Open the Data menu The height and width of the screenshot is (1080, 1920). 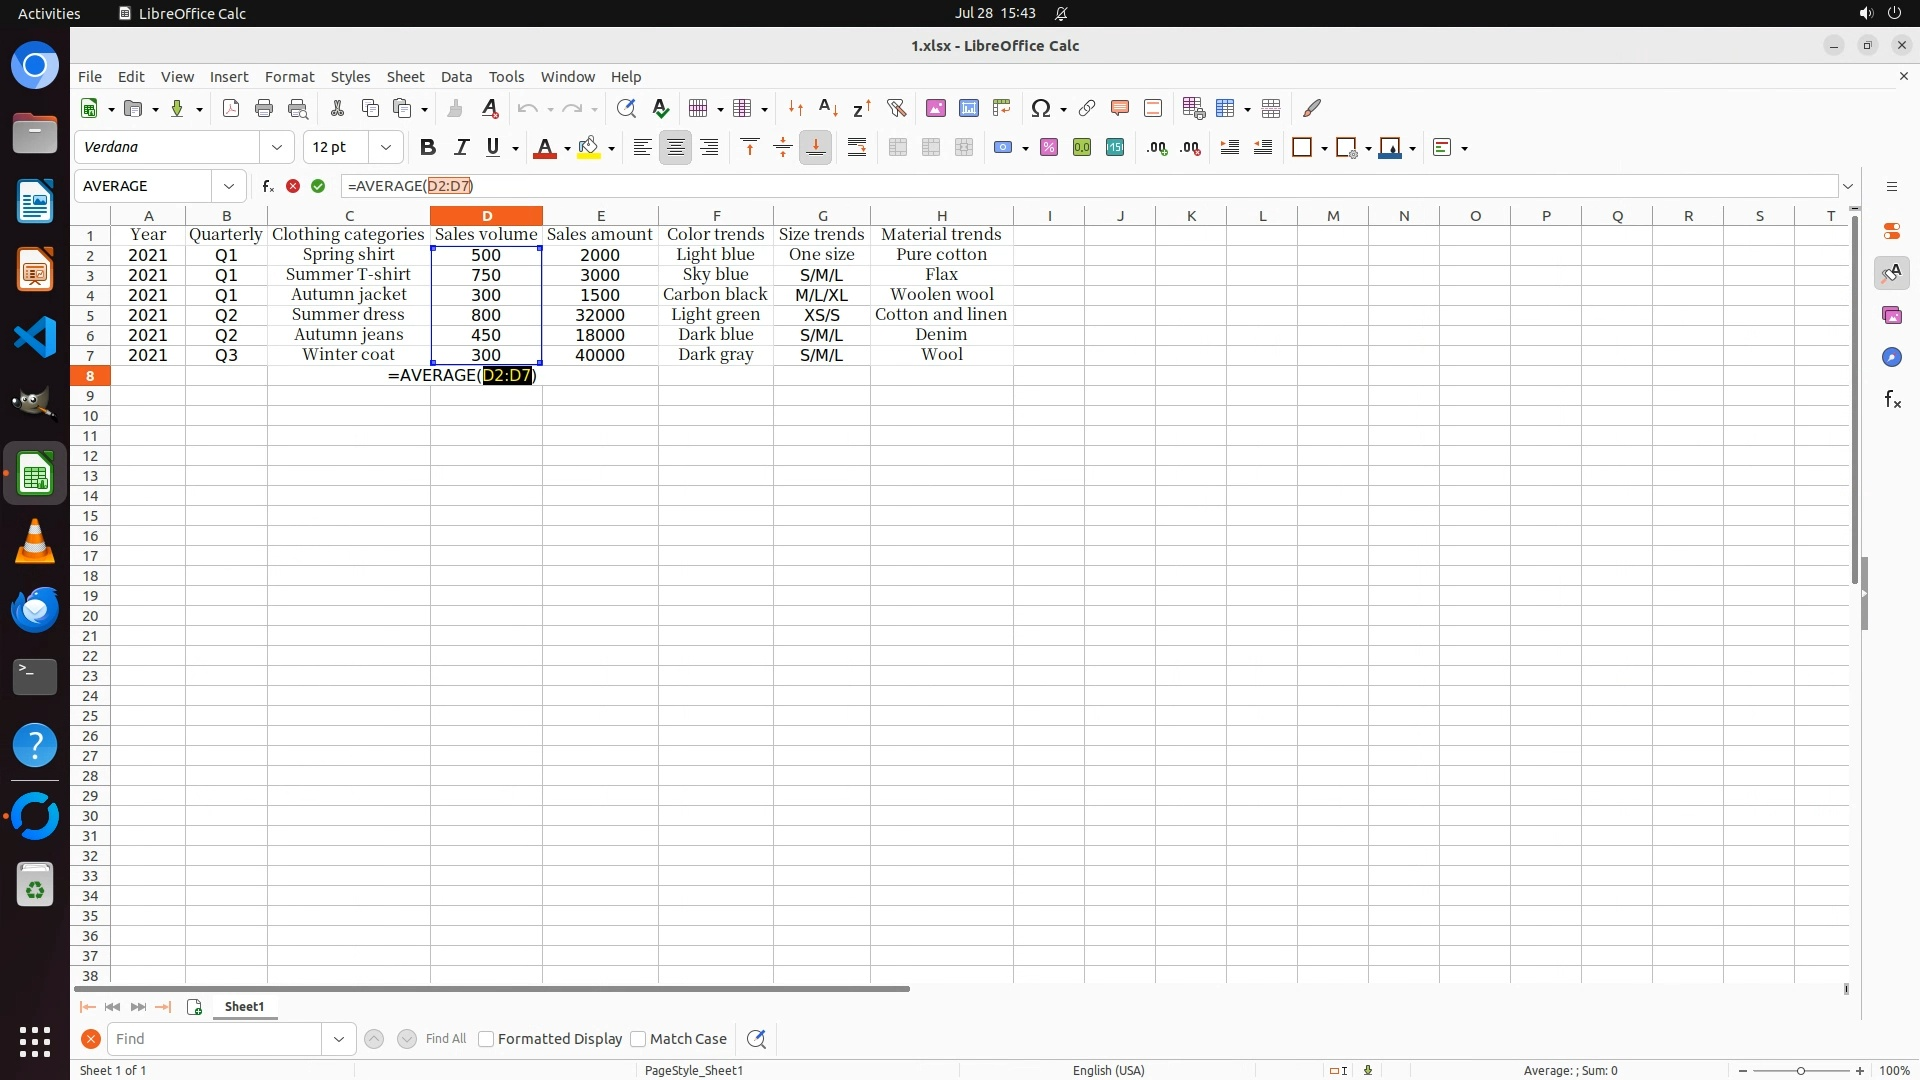click(456, 77)
